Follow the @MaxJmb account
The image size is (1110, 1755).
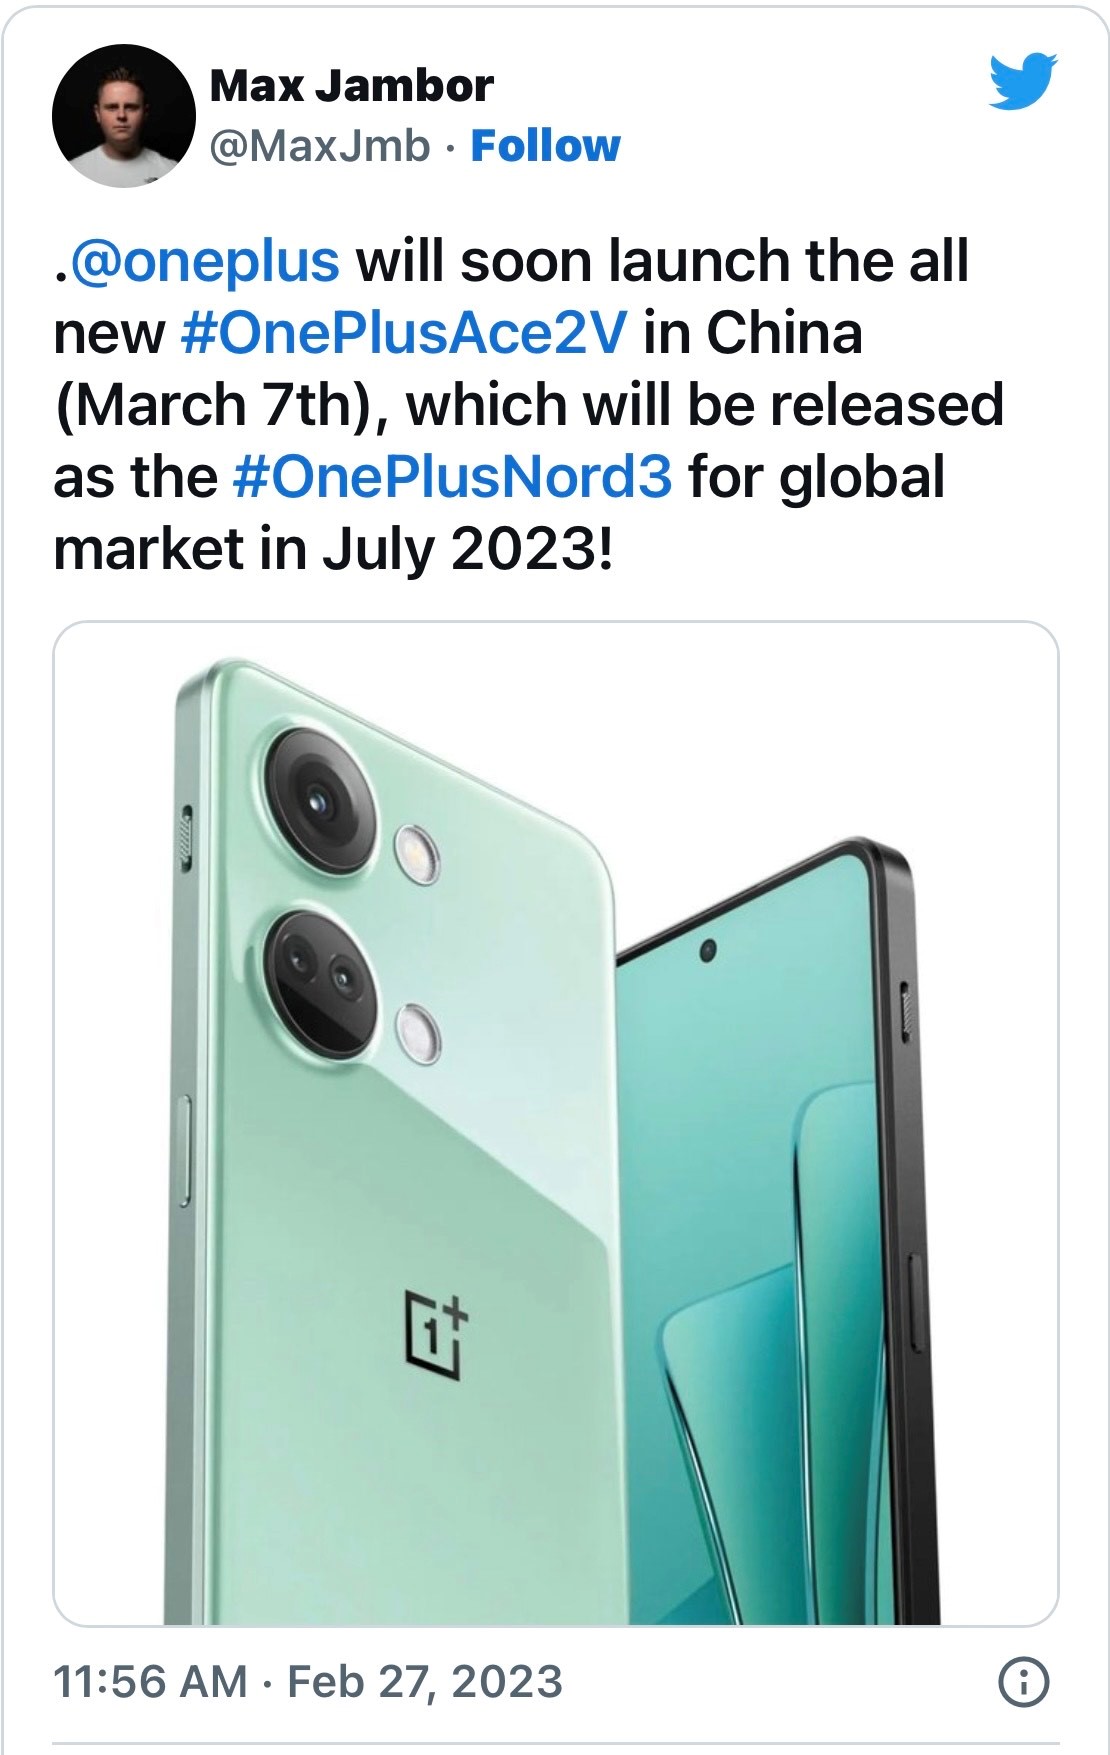click(545, 146)
